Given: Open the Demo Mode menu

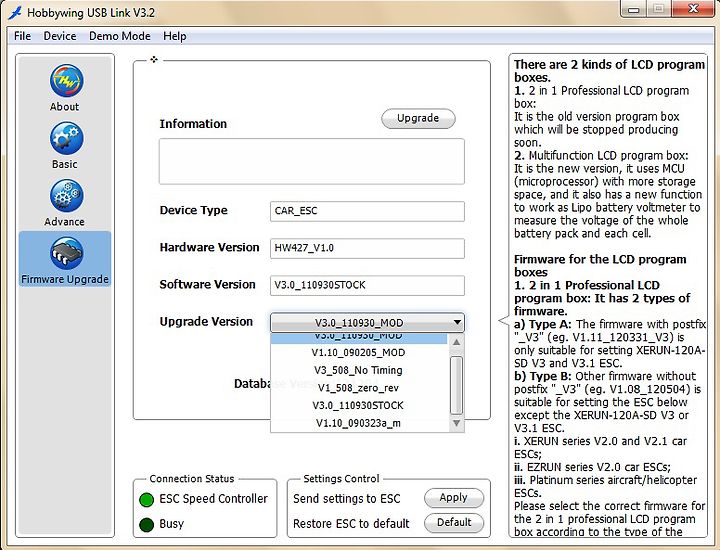Looking at the screenshot, I should (x=119, y=36).
